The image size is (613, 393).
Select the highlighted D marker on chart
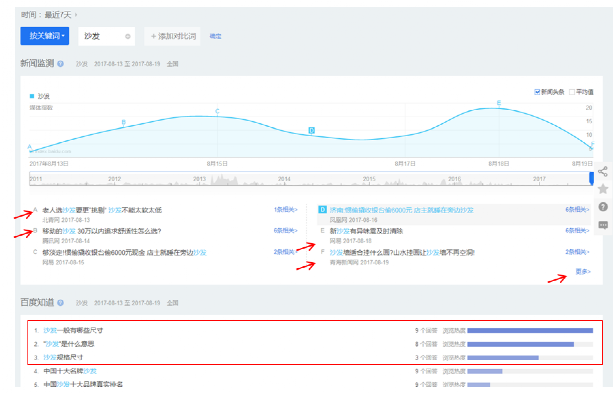click(x=312, y=130)
